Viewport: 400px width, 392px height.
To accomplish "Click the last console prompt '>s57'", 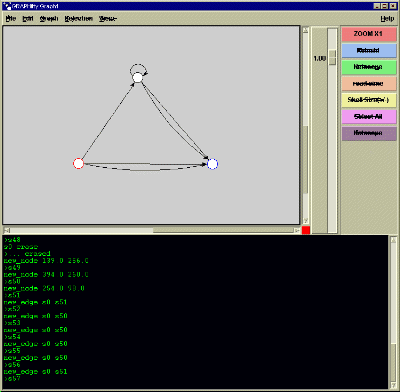I will [12, 379].
